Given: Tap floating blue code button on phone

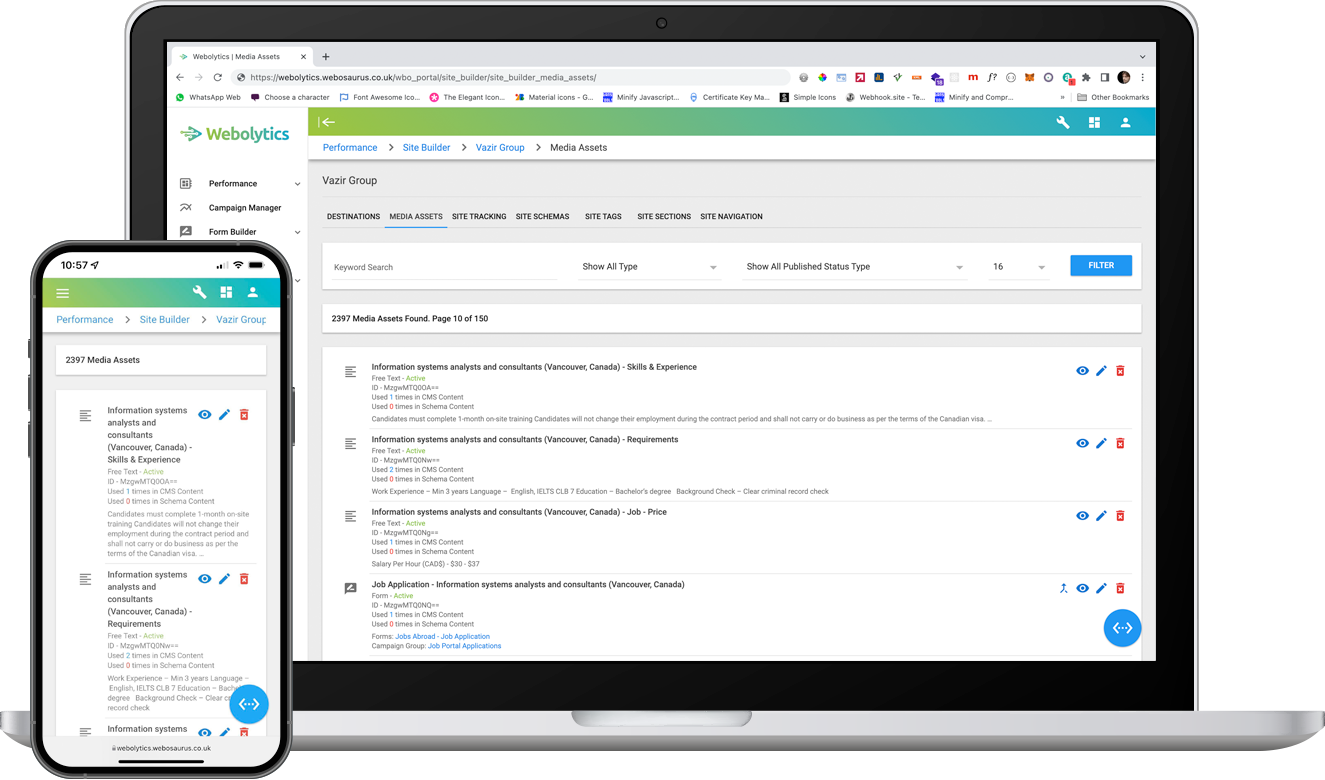Looking at the screenshot, I should click(249, 704).
